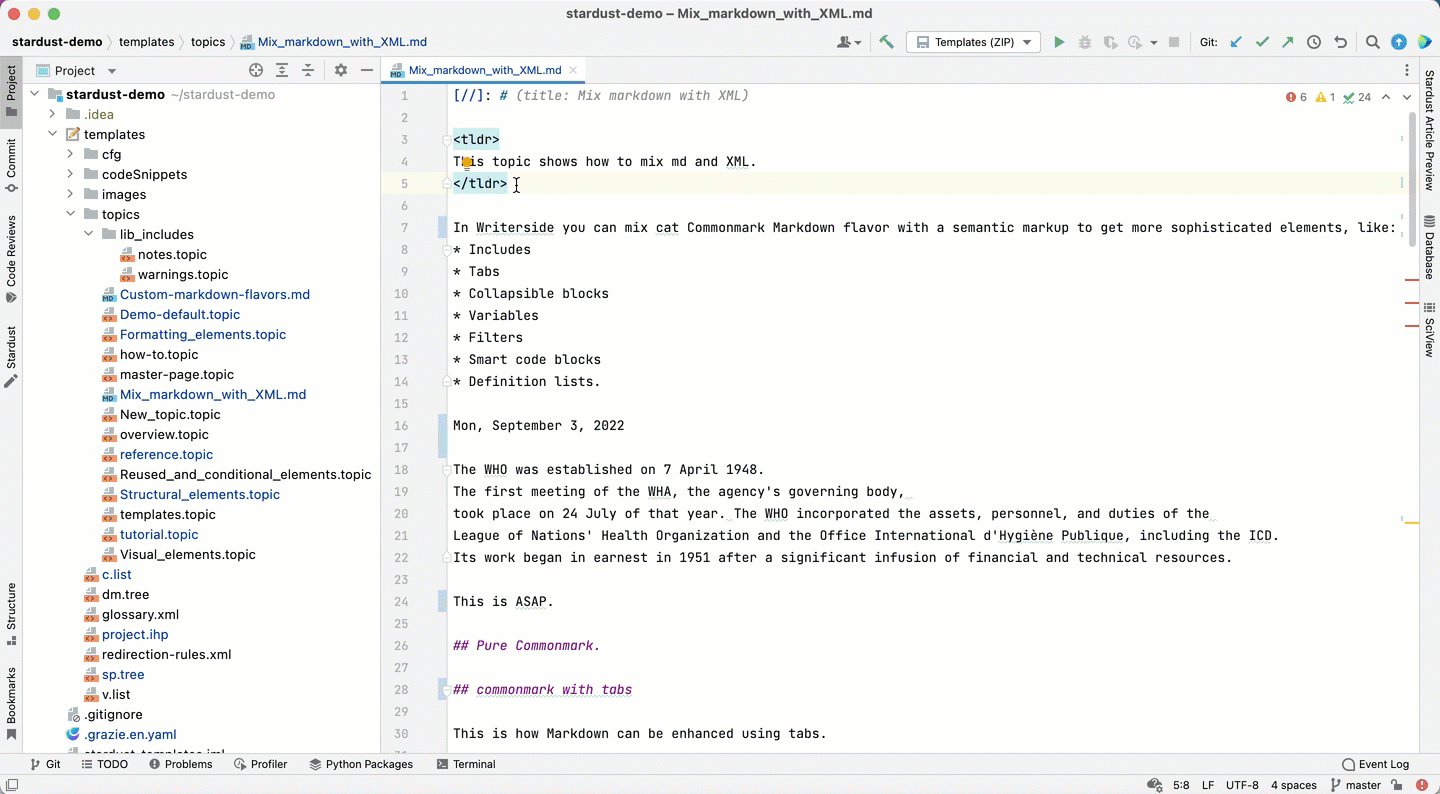This screenshot has width=1440, height=794.
Task: Toggle tool window bars in bottom-left corner
Action: (11, 785)
